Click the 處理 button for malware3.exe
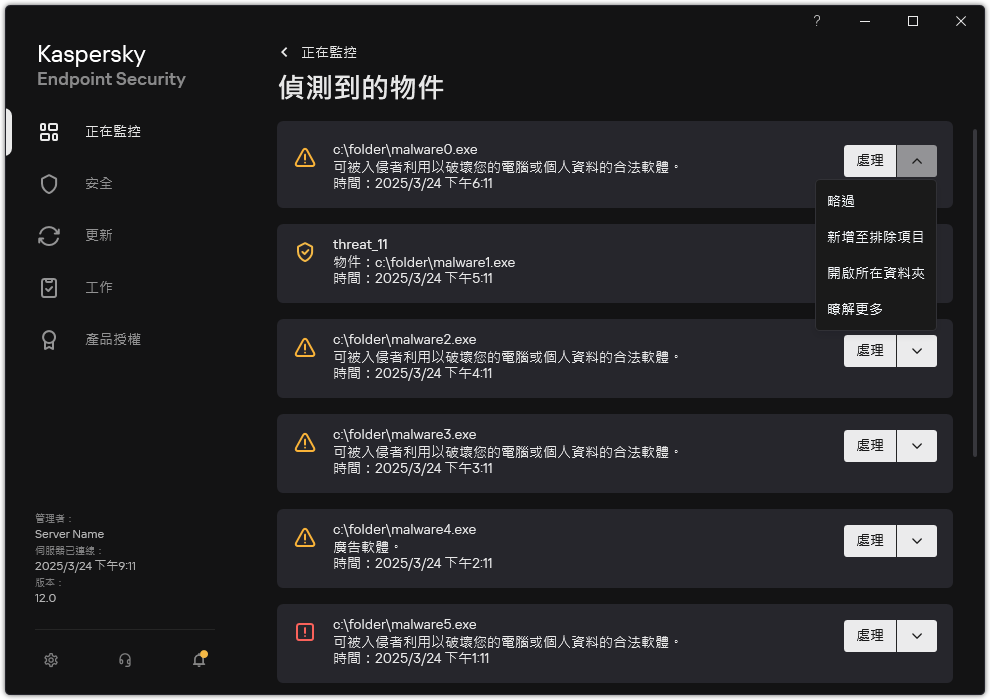 pos(869,445)
